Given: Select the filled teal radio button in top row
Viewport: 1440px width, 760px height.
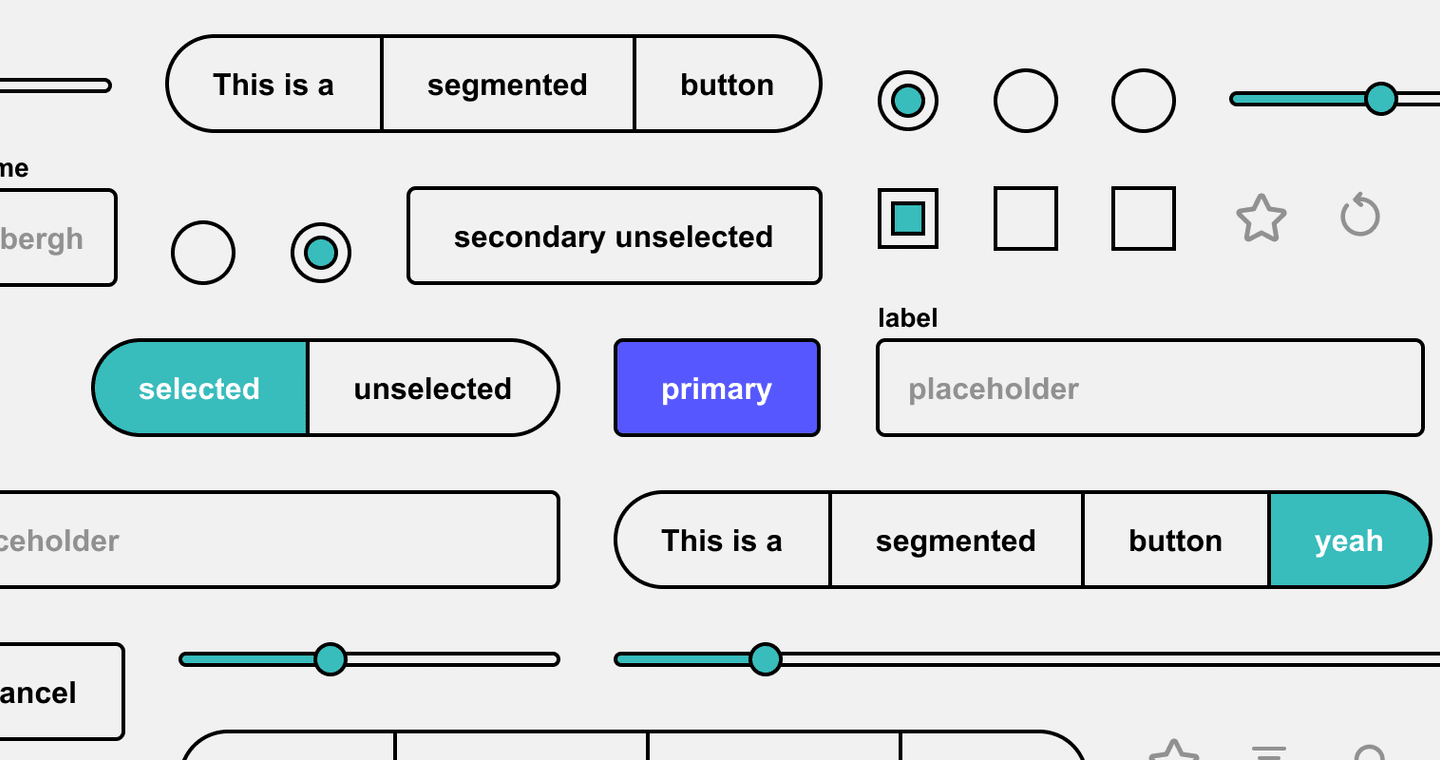Looking at the screenshot, I should tap(908, 100).
